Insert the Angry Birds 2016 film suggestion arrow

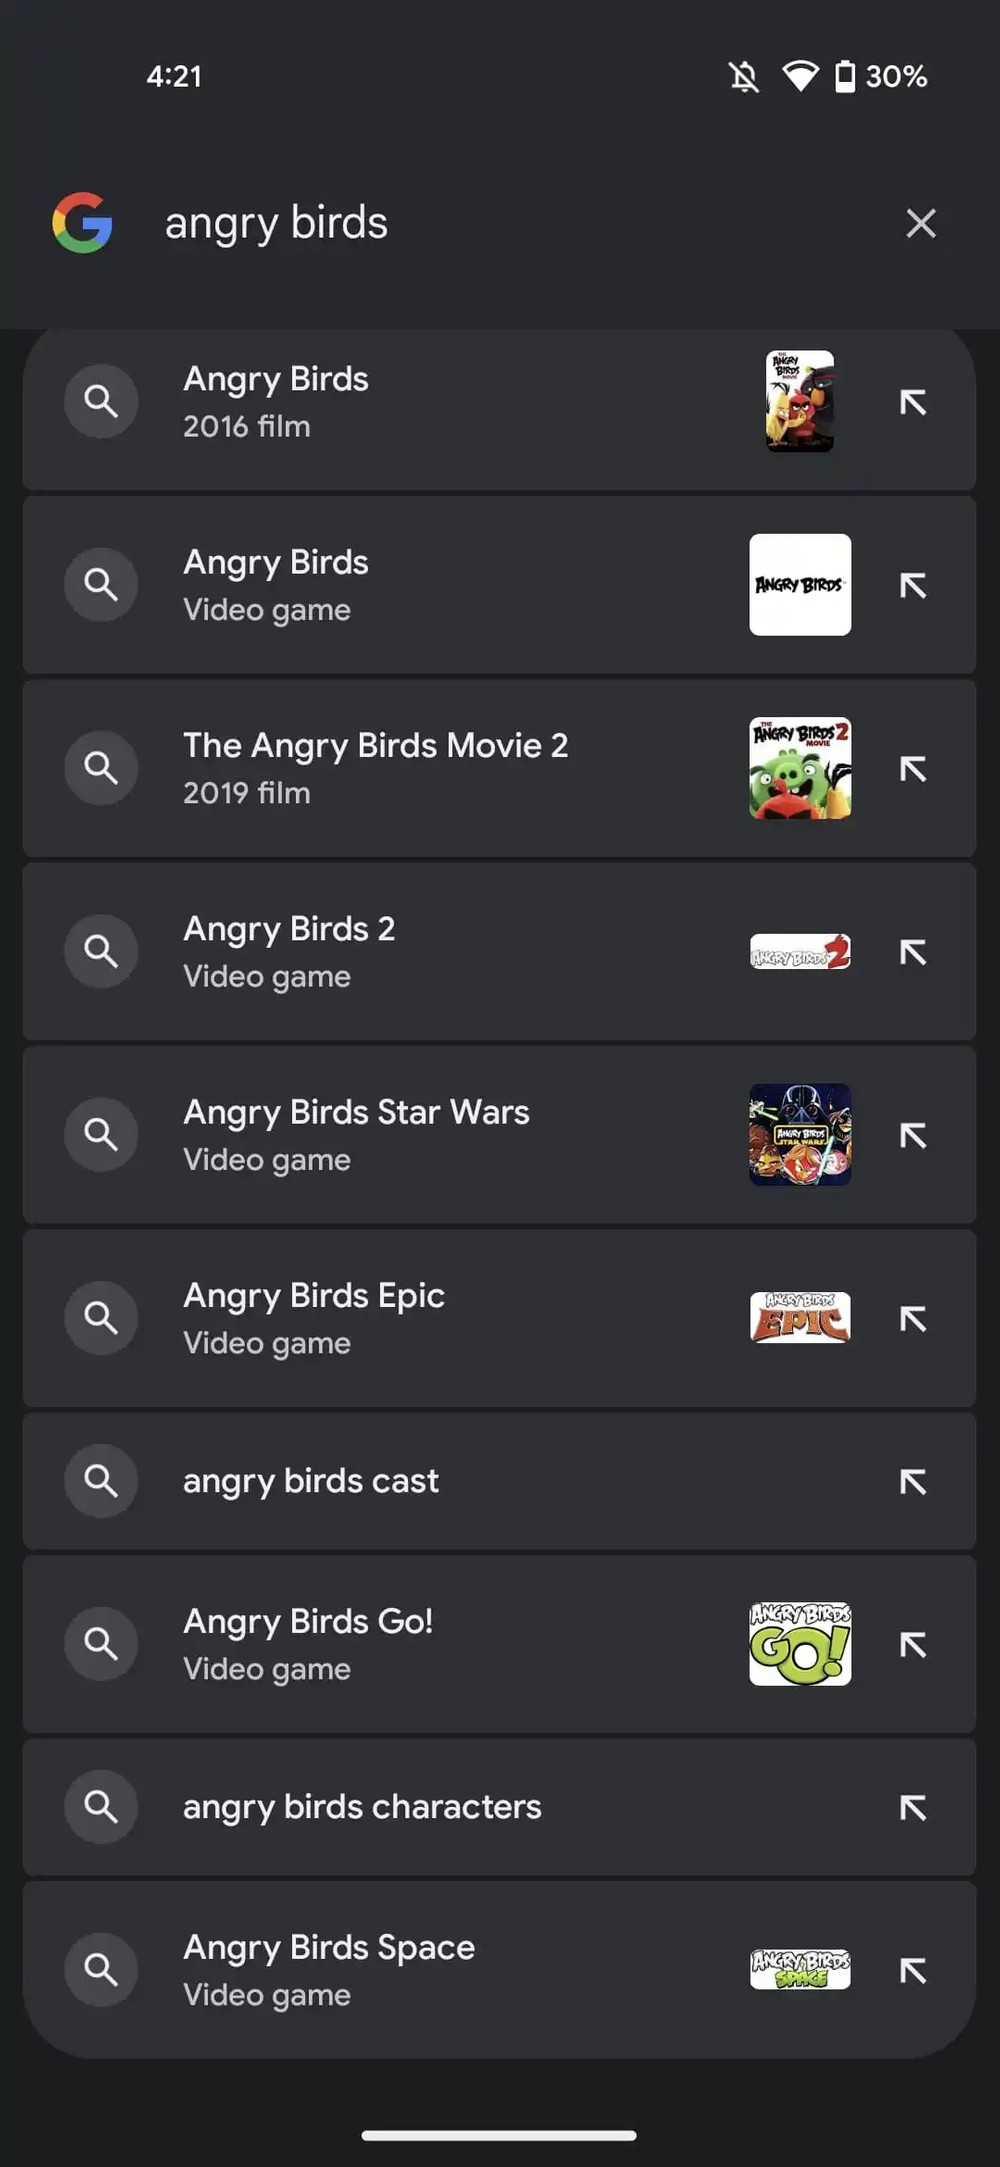pos(912,402)
